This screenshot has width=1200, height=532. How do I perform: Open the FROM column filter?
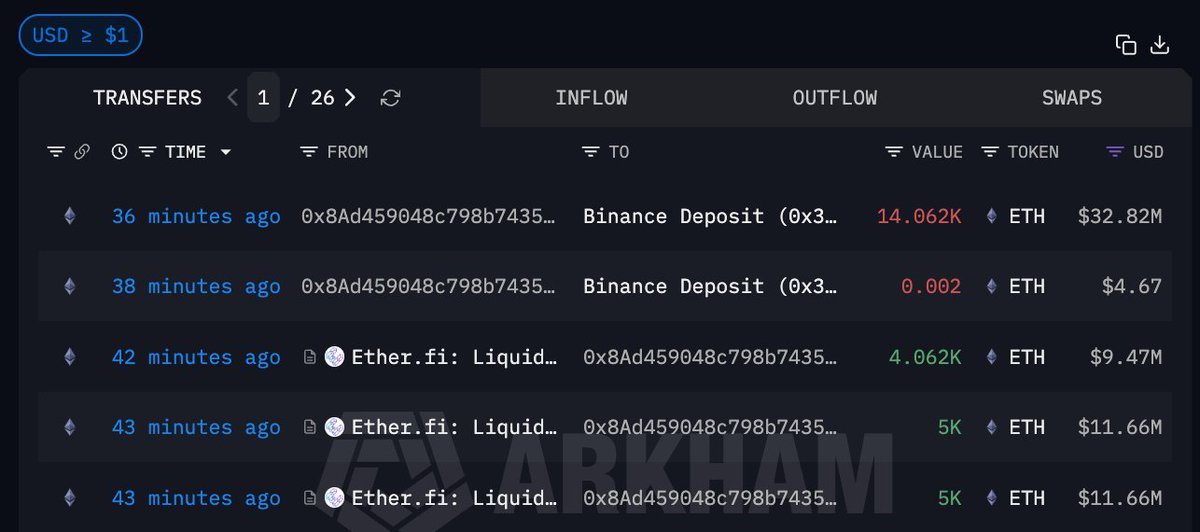point(309,152)
